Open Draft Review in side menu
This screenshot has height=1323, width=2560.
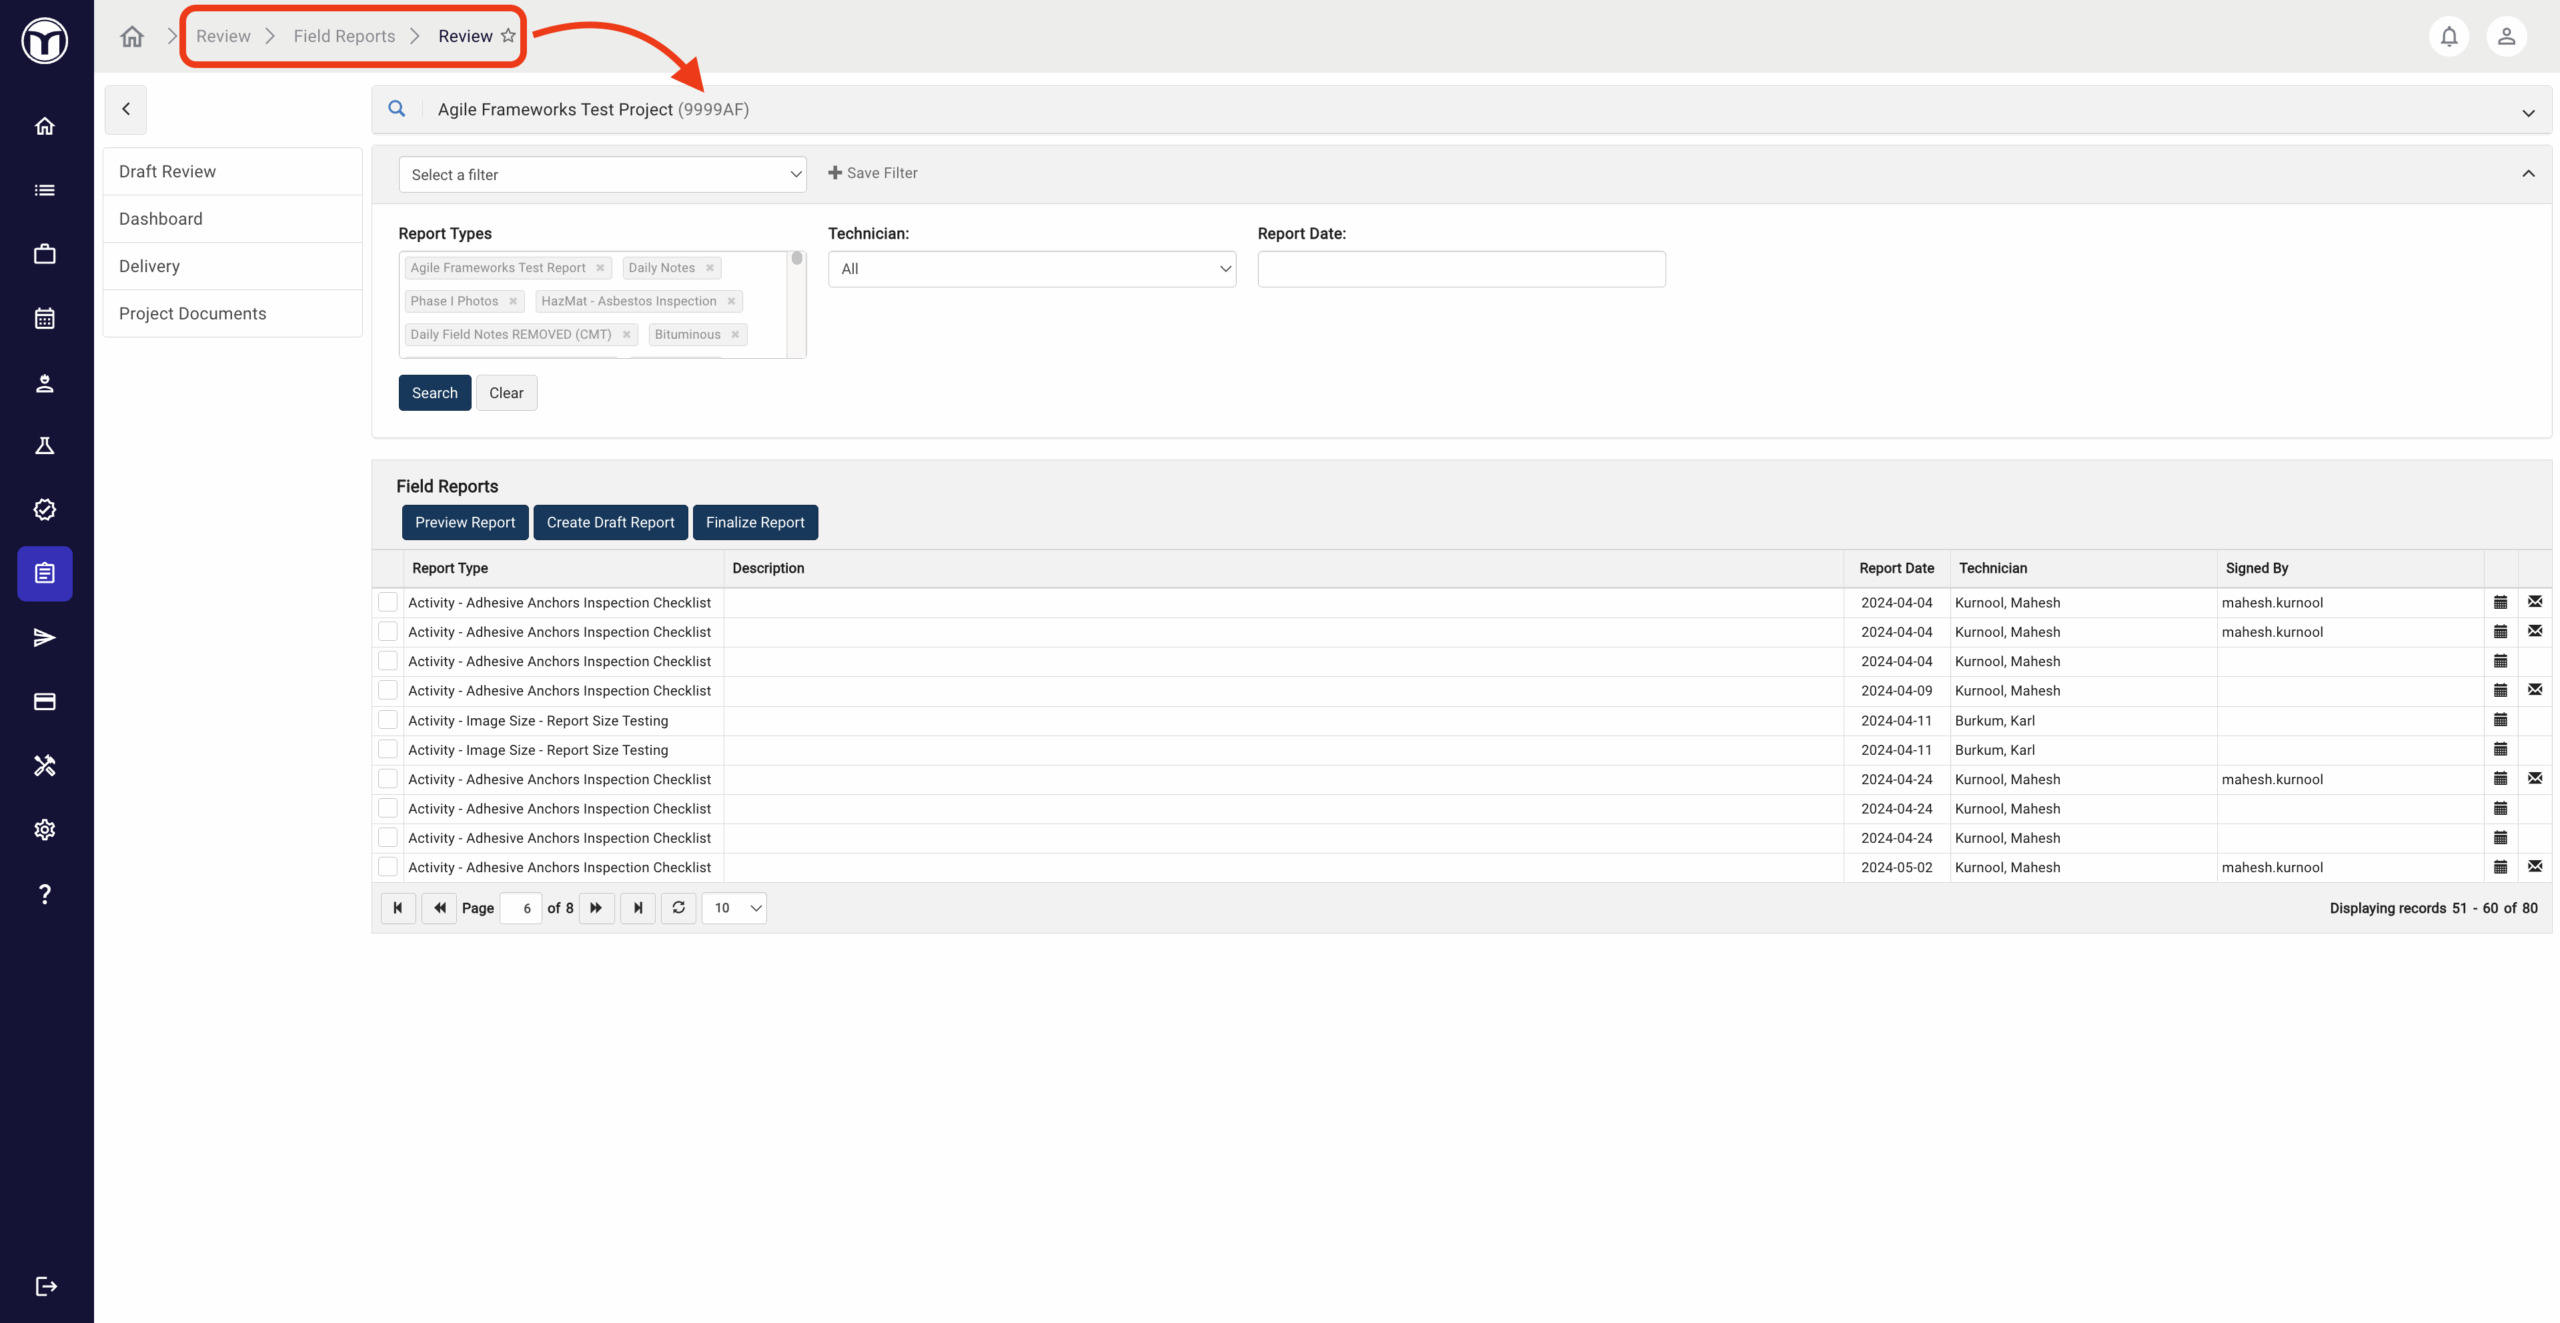click(233, 172)
